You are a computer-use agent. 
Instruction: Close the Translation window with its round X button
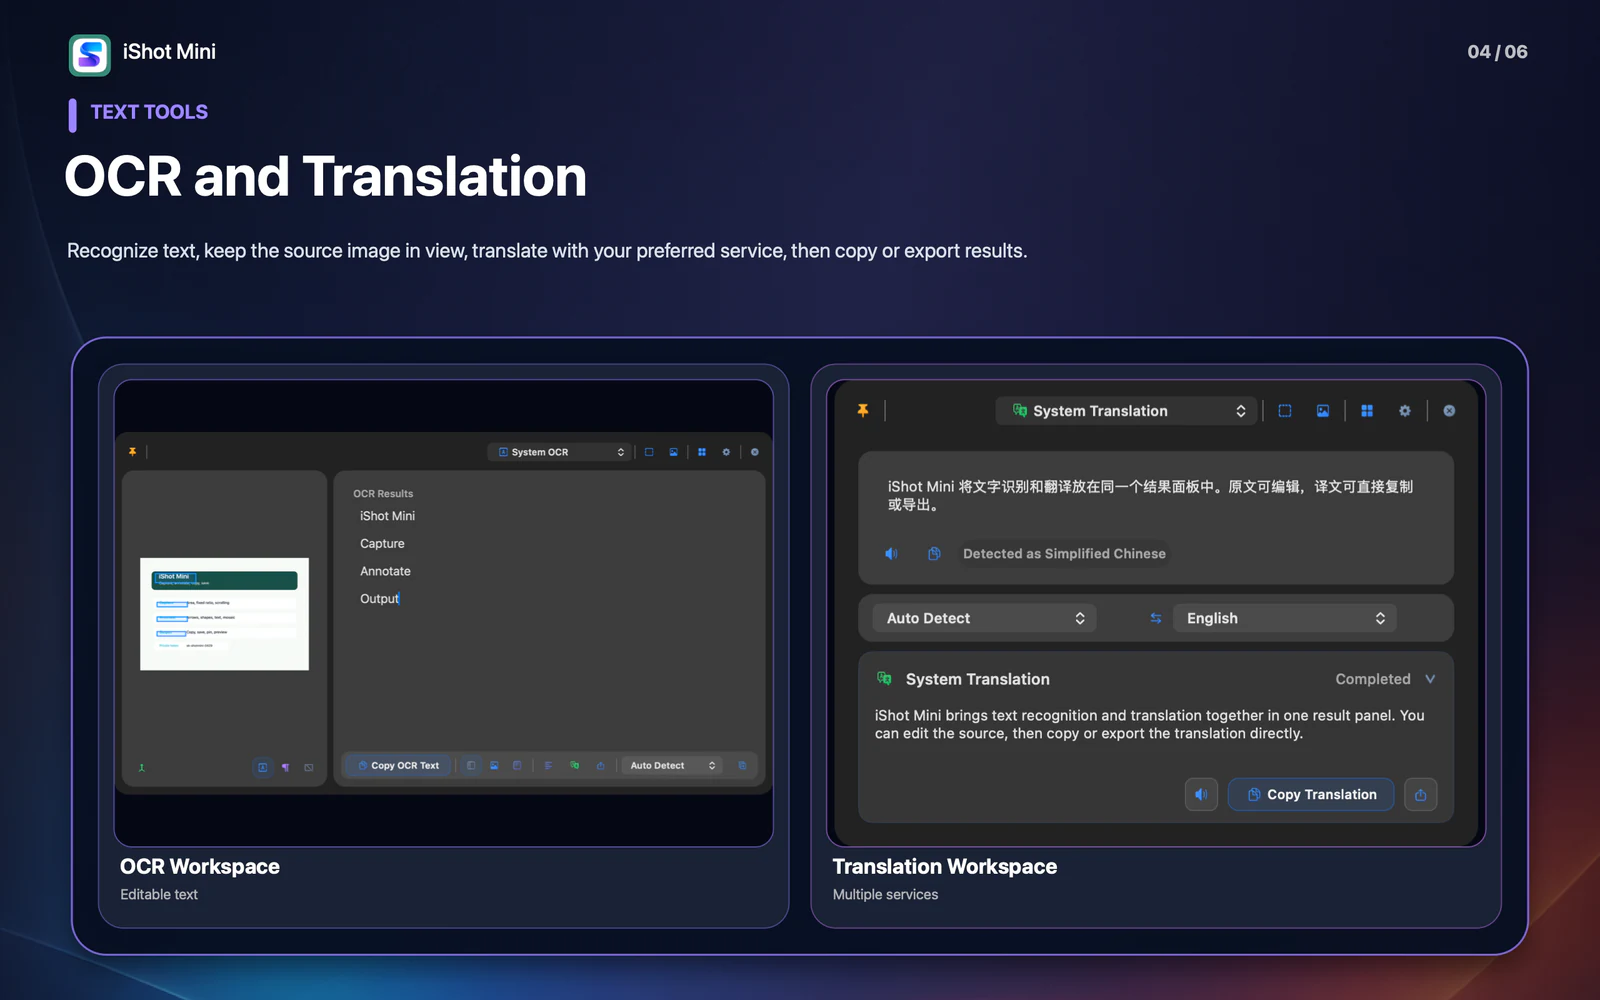(x=1449, y=411)
